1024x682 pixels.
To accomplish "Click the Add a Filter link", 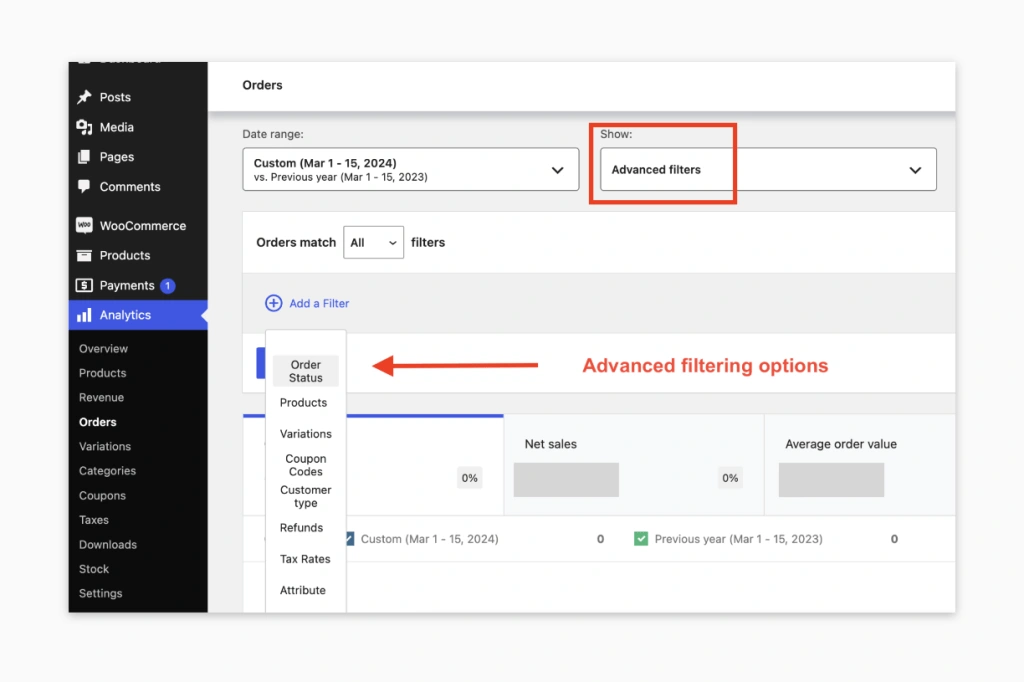I will 318,302.
